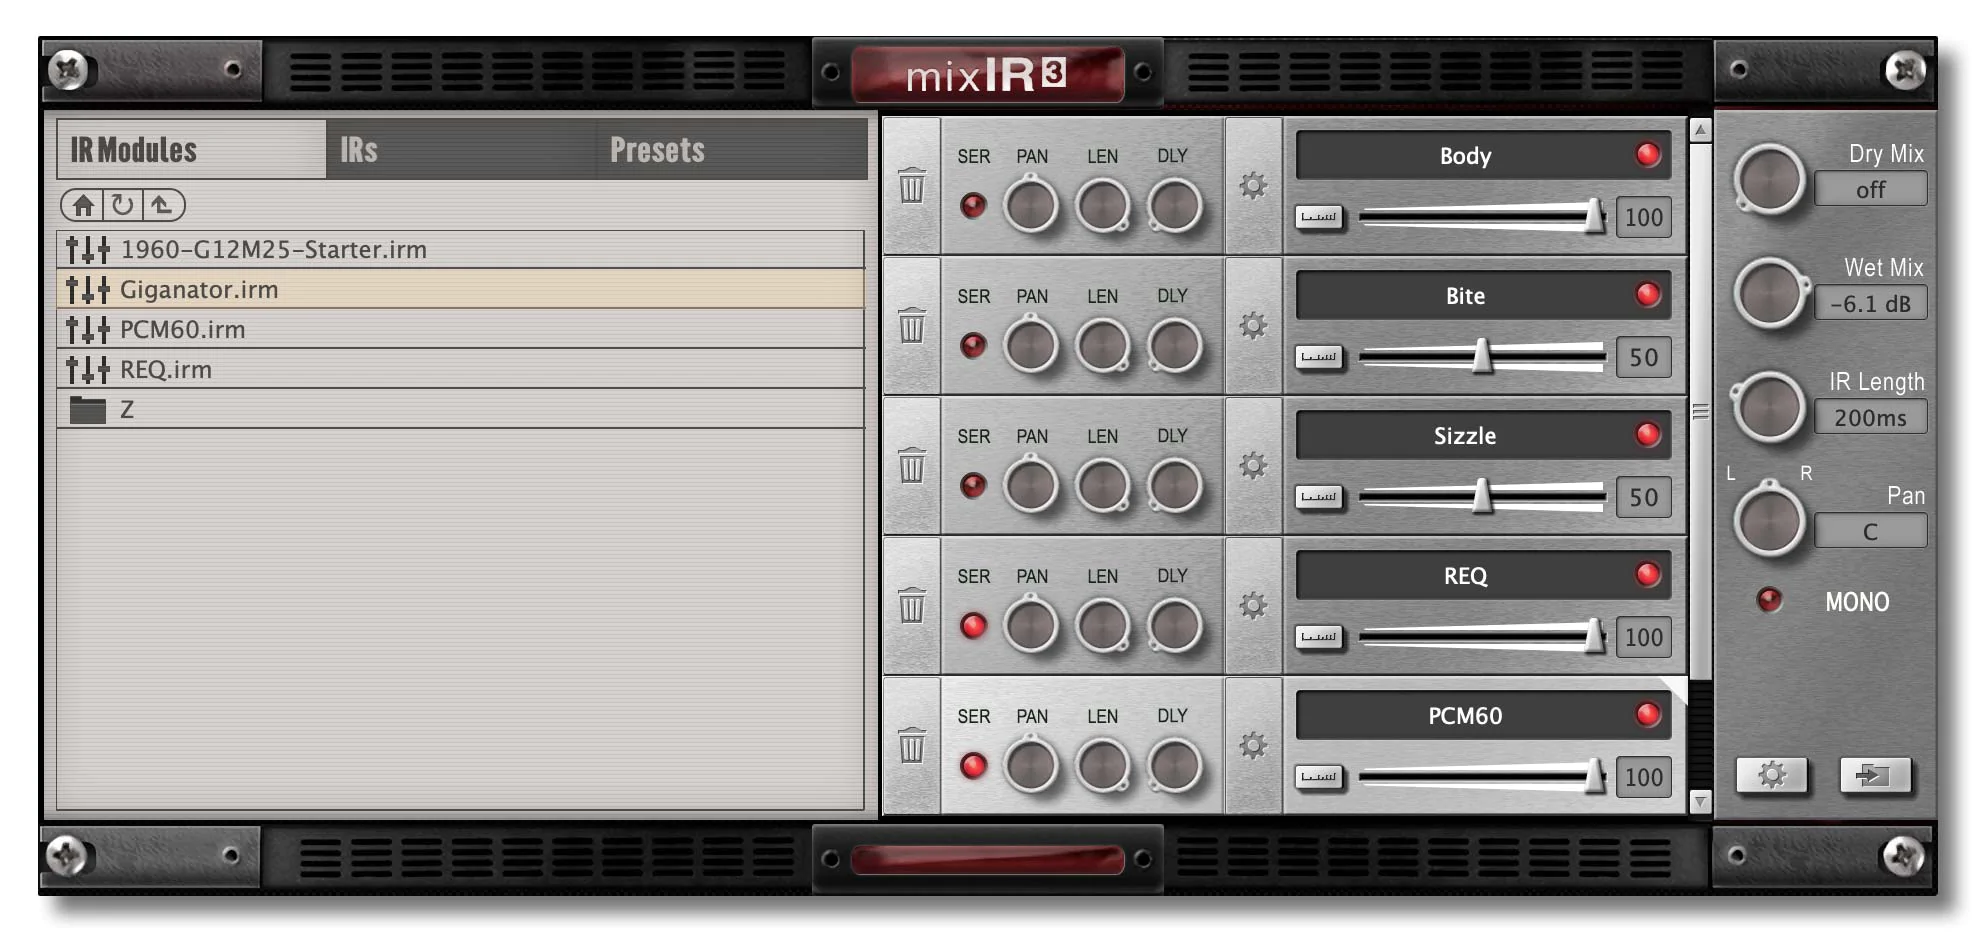The height and width of the screenshot is (932, 1974).
Task: Open the Z folder
Action: click(x=461, y=409)
